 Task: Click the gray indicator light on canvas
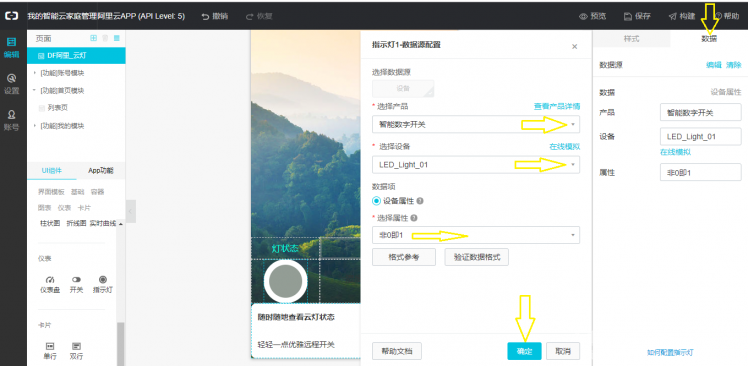coord(285,282)
